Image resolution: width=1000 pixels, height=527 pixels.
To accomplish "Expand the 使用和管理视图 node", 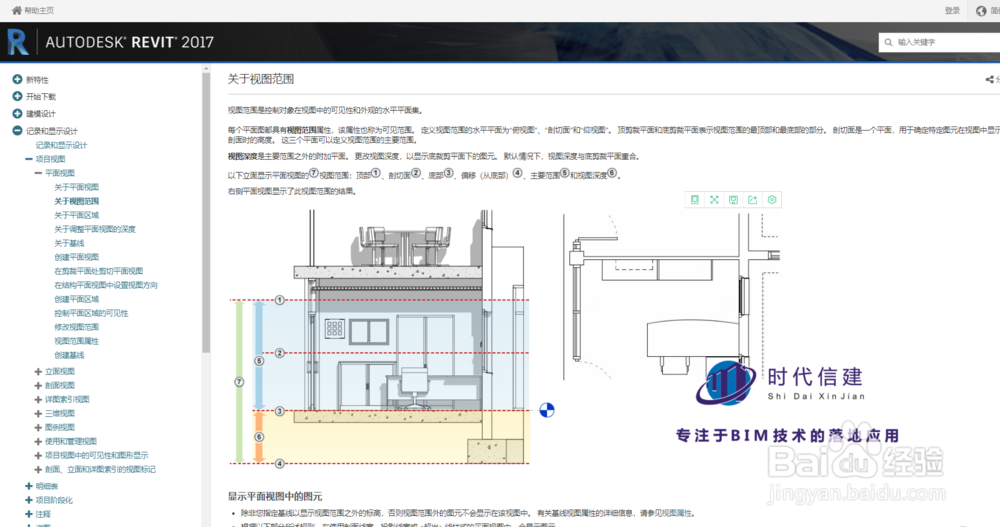I will click(38, 442).
